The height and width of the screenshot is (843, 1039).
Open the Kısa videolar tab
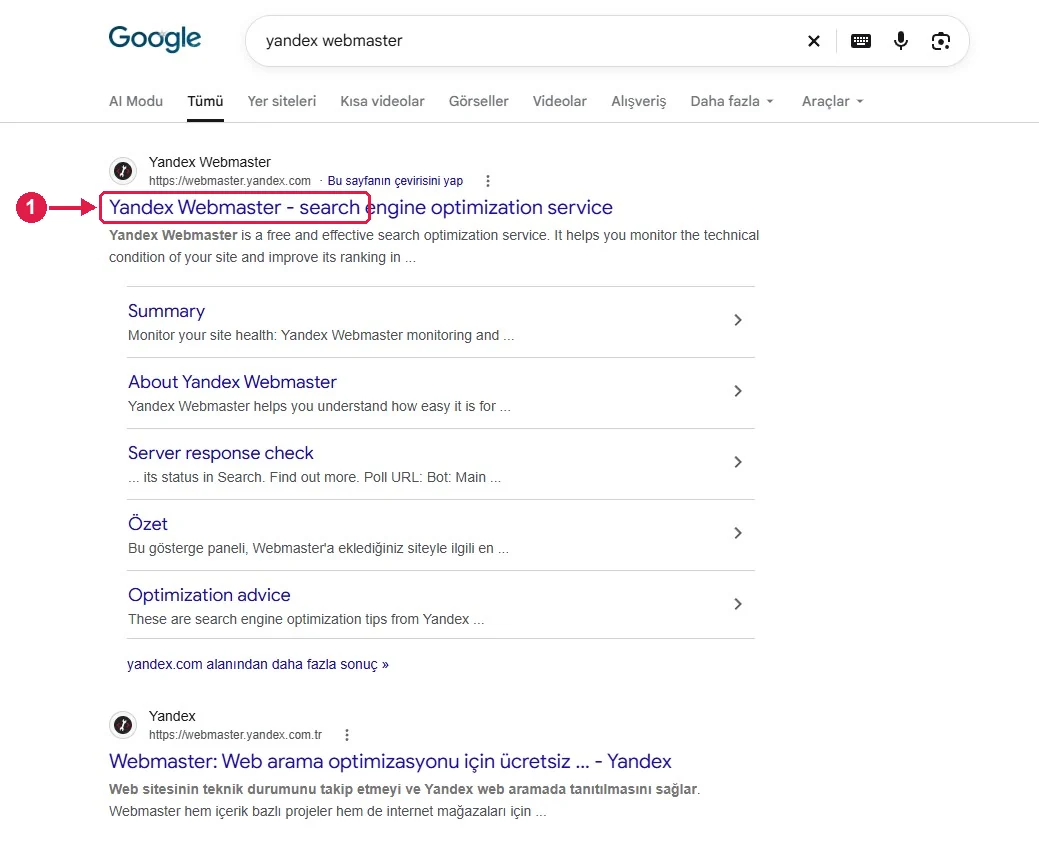(382, 101)
